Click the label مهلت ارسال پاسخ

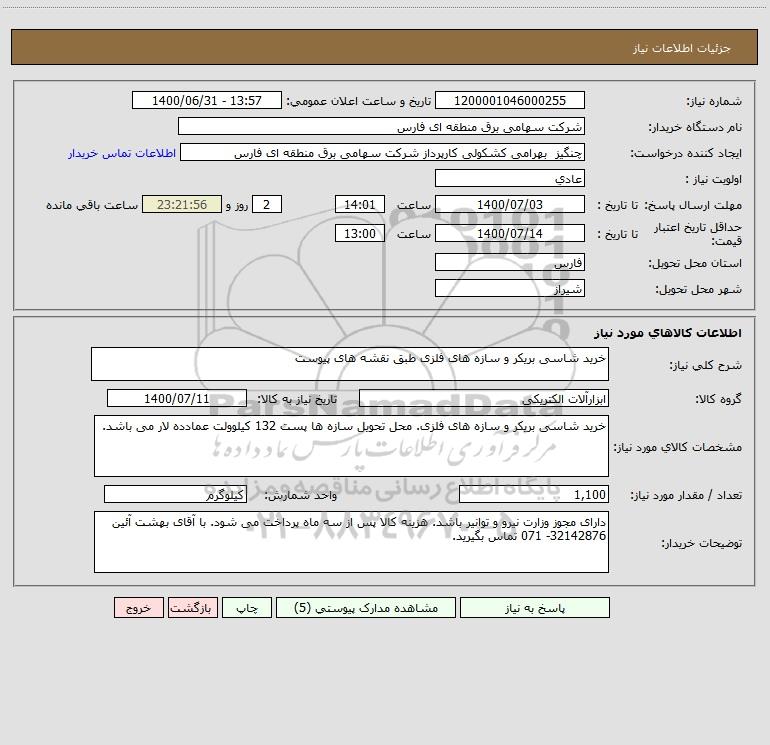(x=693, y=205)
